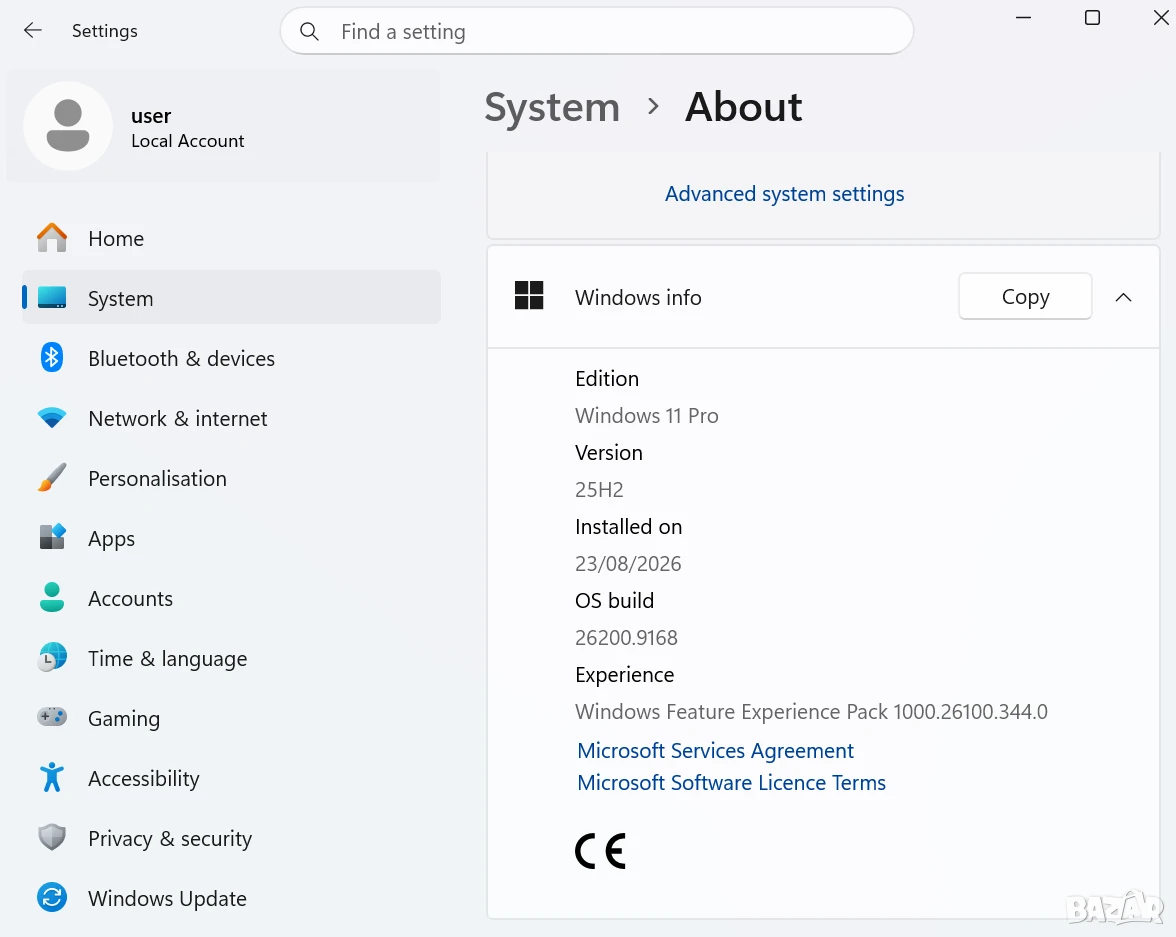Screen dimensions: 1176x937
Task: Close the Settings window
Action: 1160,17
